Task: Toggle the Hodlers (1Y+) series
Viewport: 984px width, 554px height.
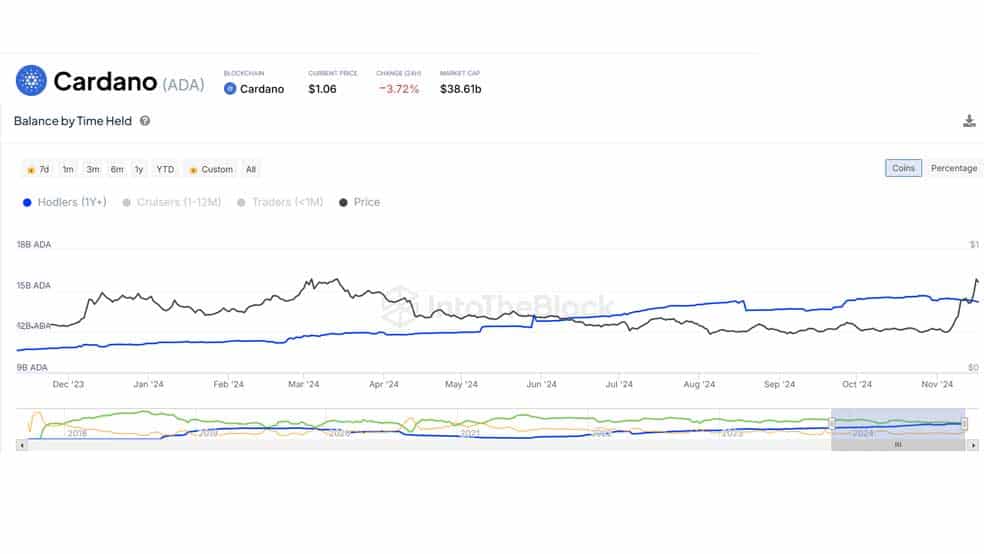Action: [65, 202]
